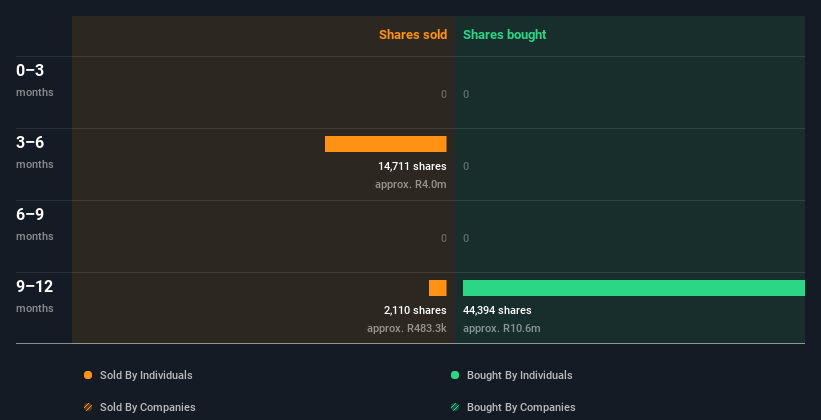Click the zero bought value in 3–6 months row
Image resolution: width=821 pixels, height=420 pixels.
(466, 167)
